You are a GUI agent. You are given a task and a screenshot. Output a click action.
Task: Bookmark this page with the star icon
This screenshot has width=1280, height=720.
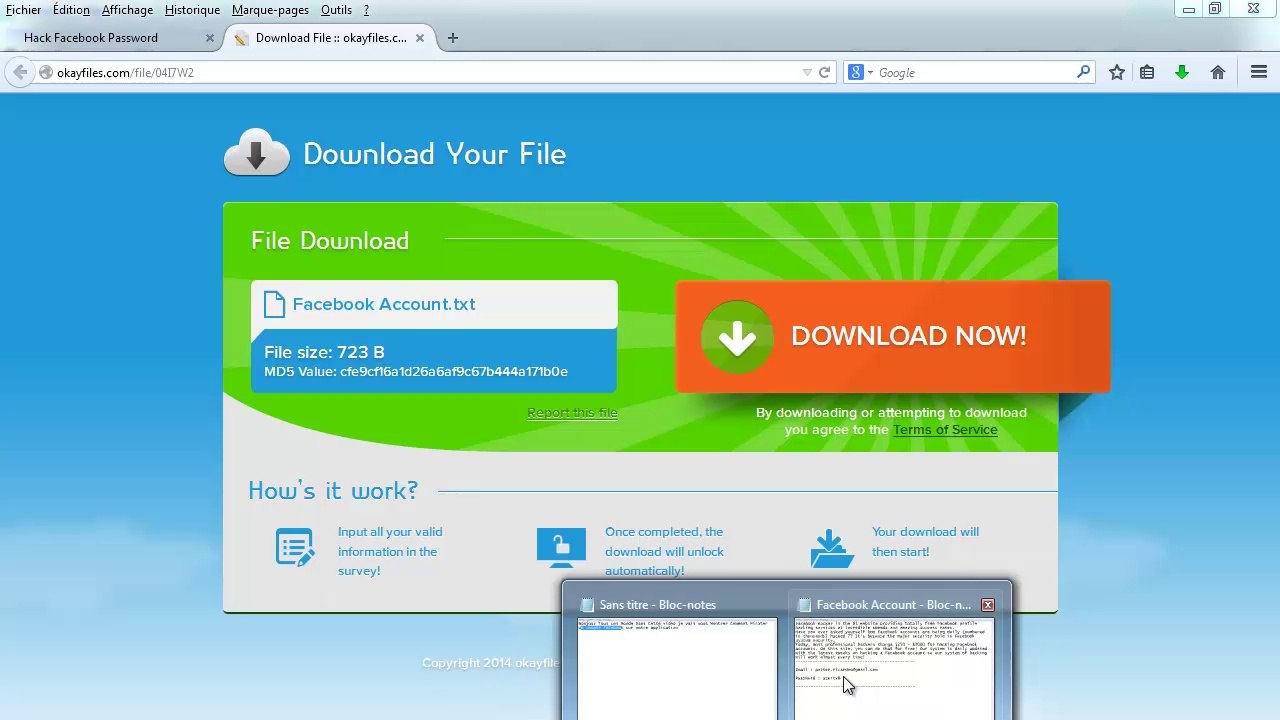tap(1117, 72)
